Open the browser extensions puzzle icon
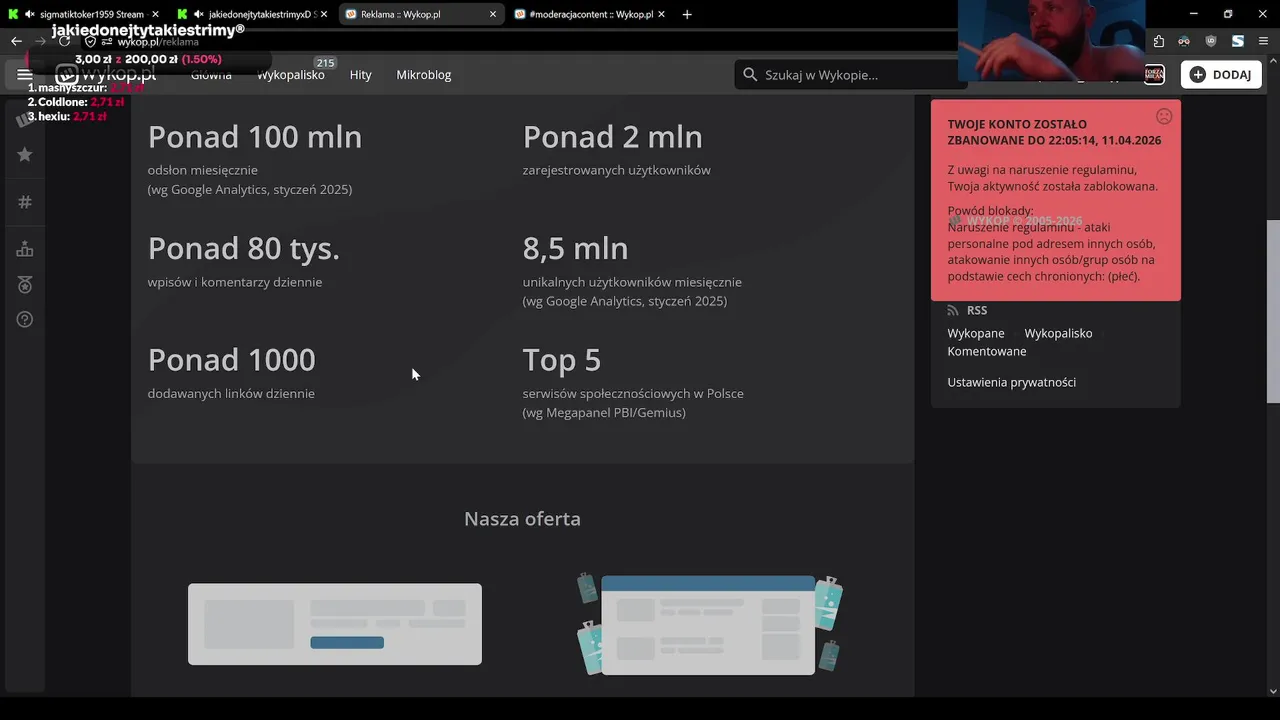The image size is (1280, 720). click(x=1158, y=42)
